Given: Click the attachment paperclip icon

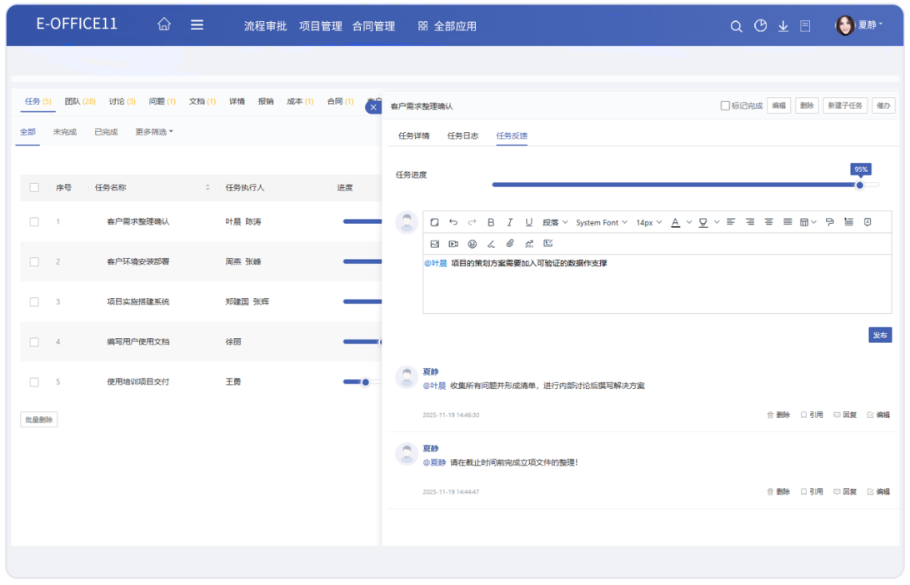Looking at the screenshot, I should [509, 243].
